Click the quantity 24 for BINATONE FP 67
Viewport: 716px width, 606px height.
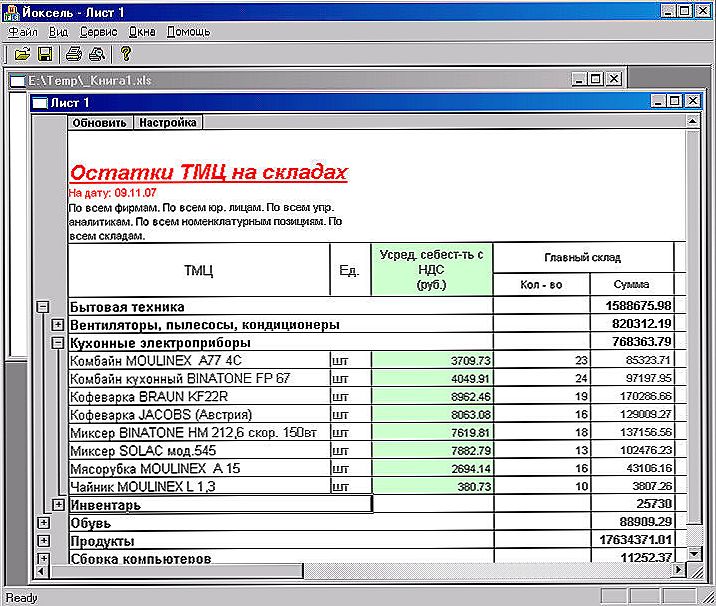pyautogui.click(x=581, y=378)
